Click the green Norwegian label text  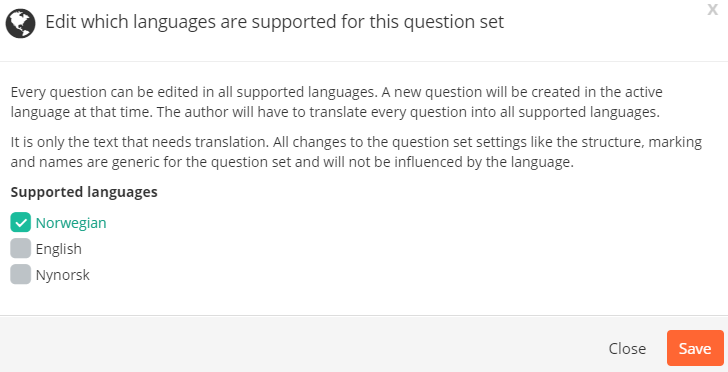[x=71, y=223]
